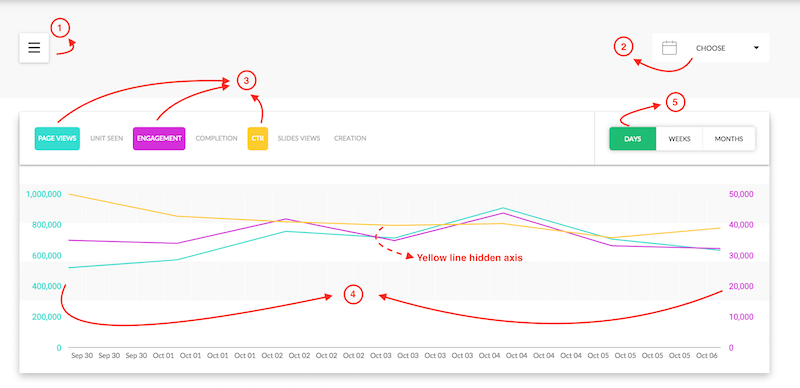Enable the SLIDES VIEWS metric

click(x=299, y=138)
